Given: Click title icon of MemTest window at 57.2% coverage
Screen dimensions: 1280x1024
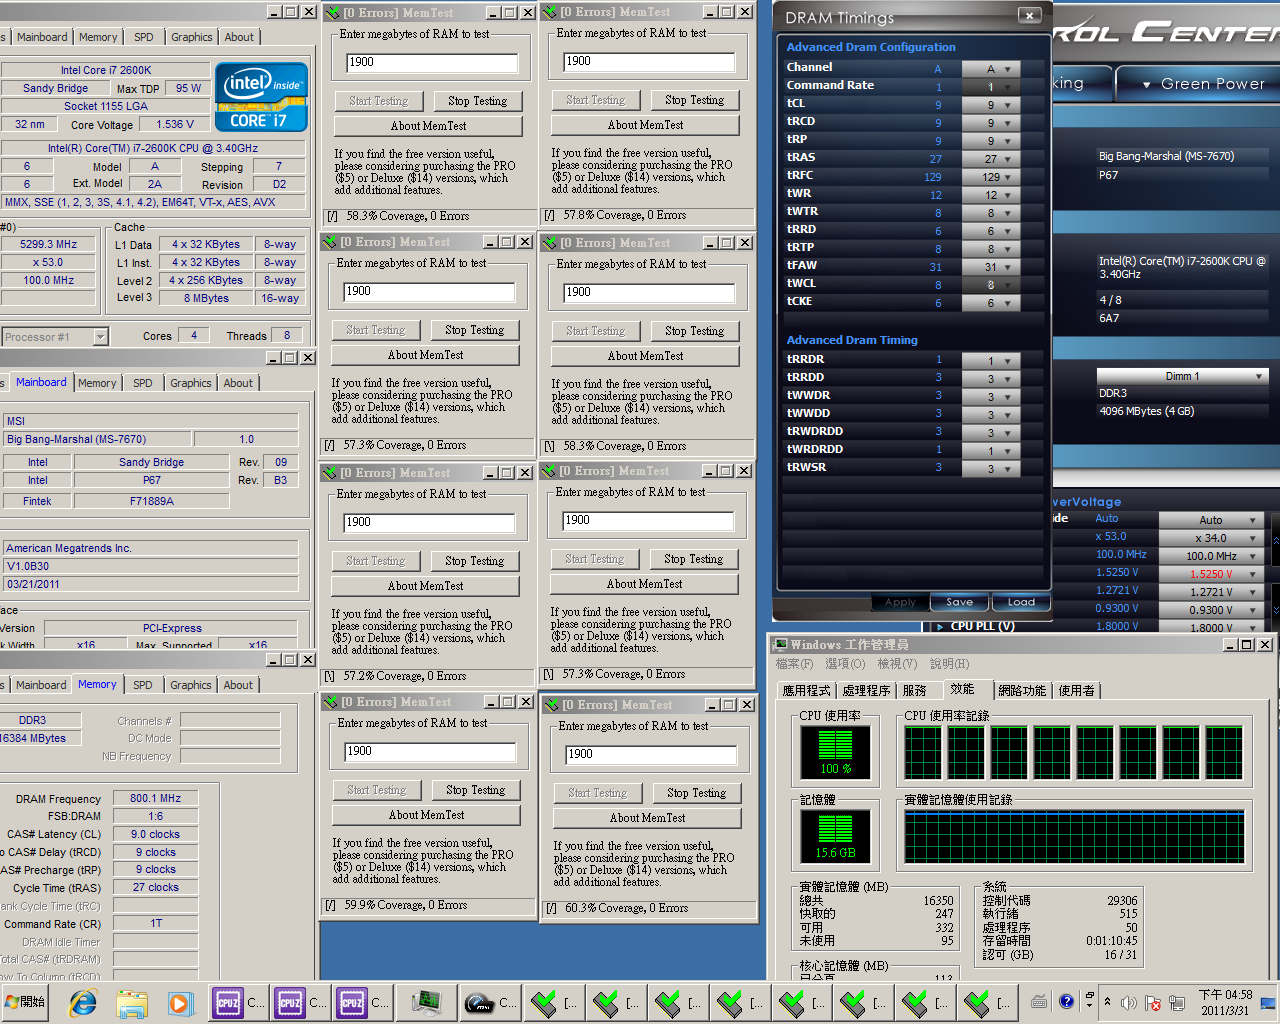Looking at the screenshot, I should [330, 472].
